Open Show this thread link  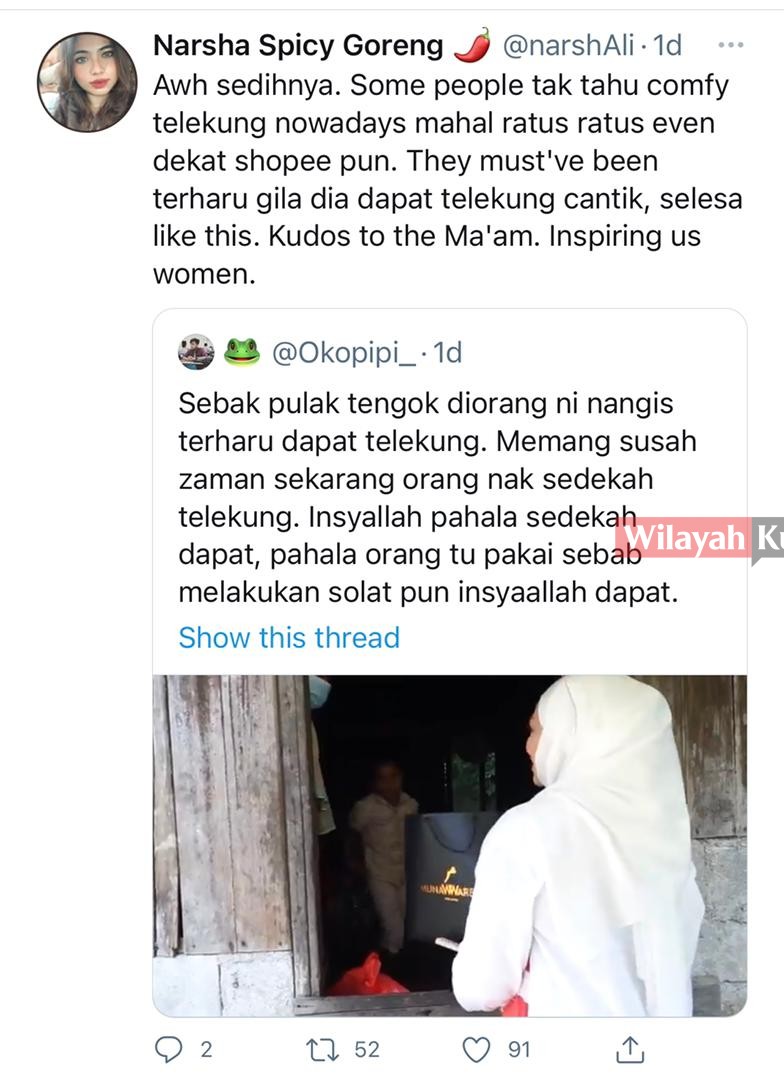289,637
